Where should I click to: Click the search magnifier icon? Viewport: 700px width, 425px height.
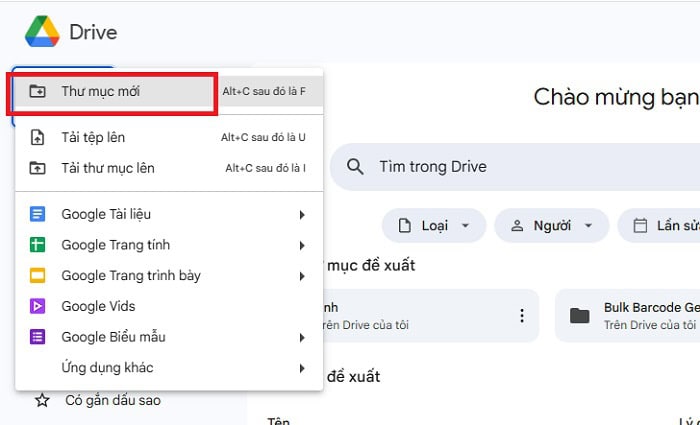point(355,167)
